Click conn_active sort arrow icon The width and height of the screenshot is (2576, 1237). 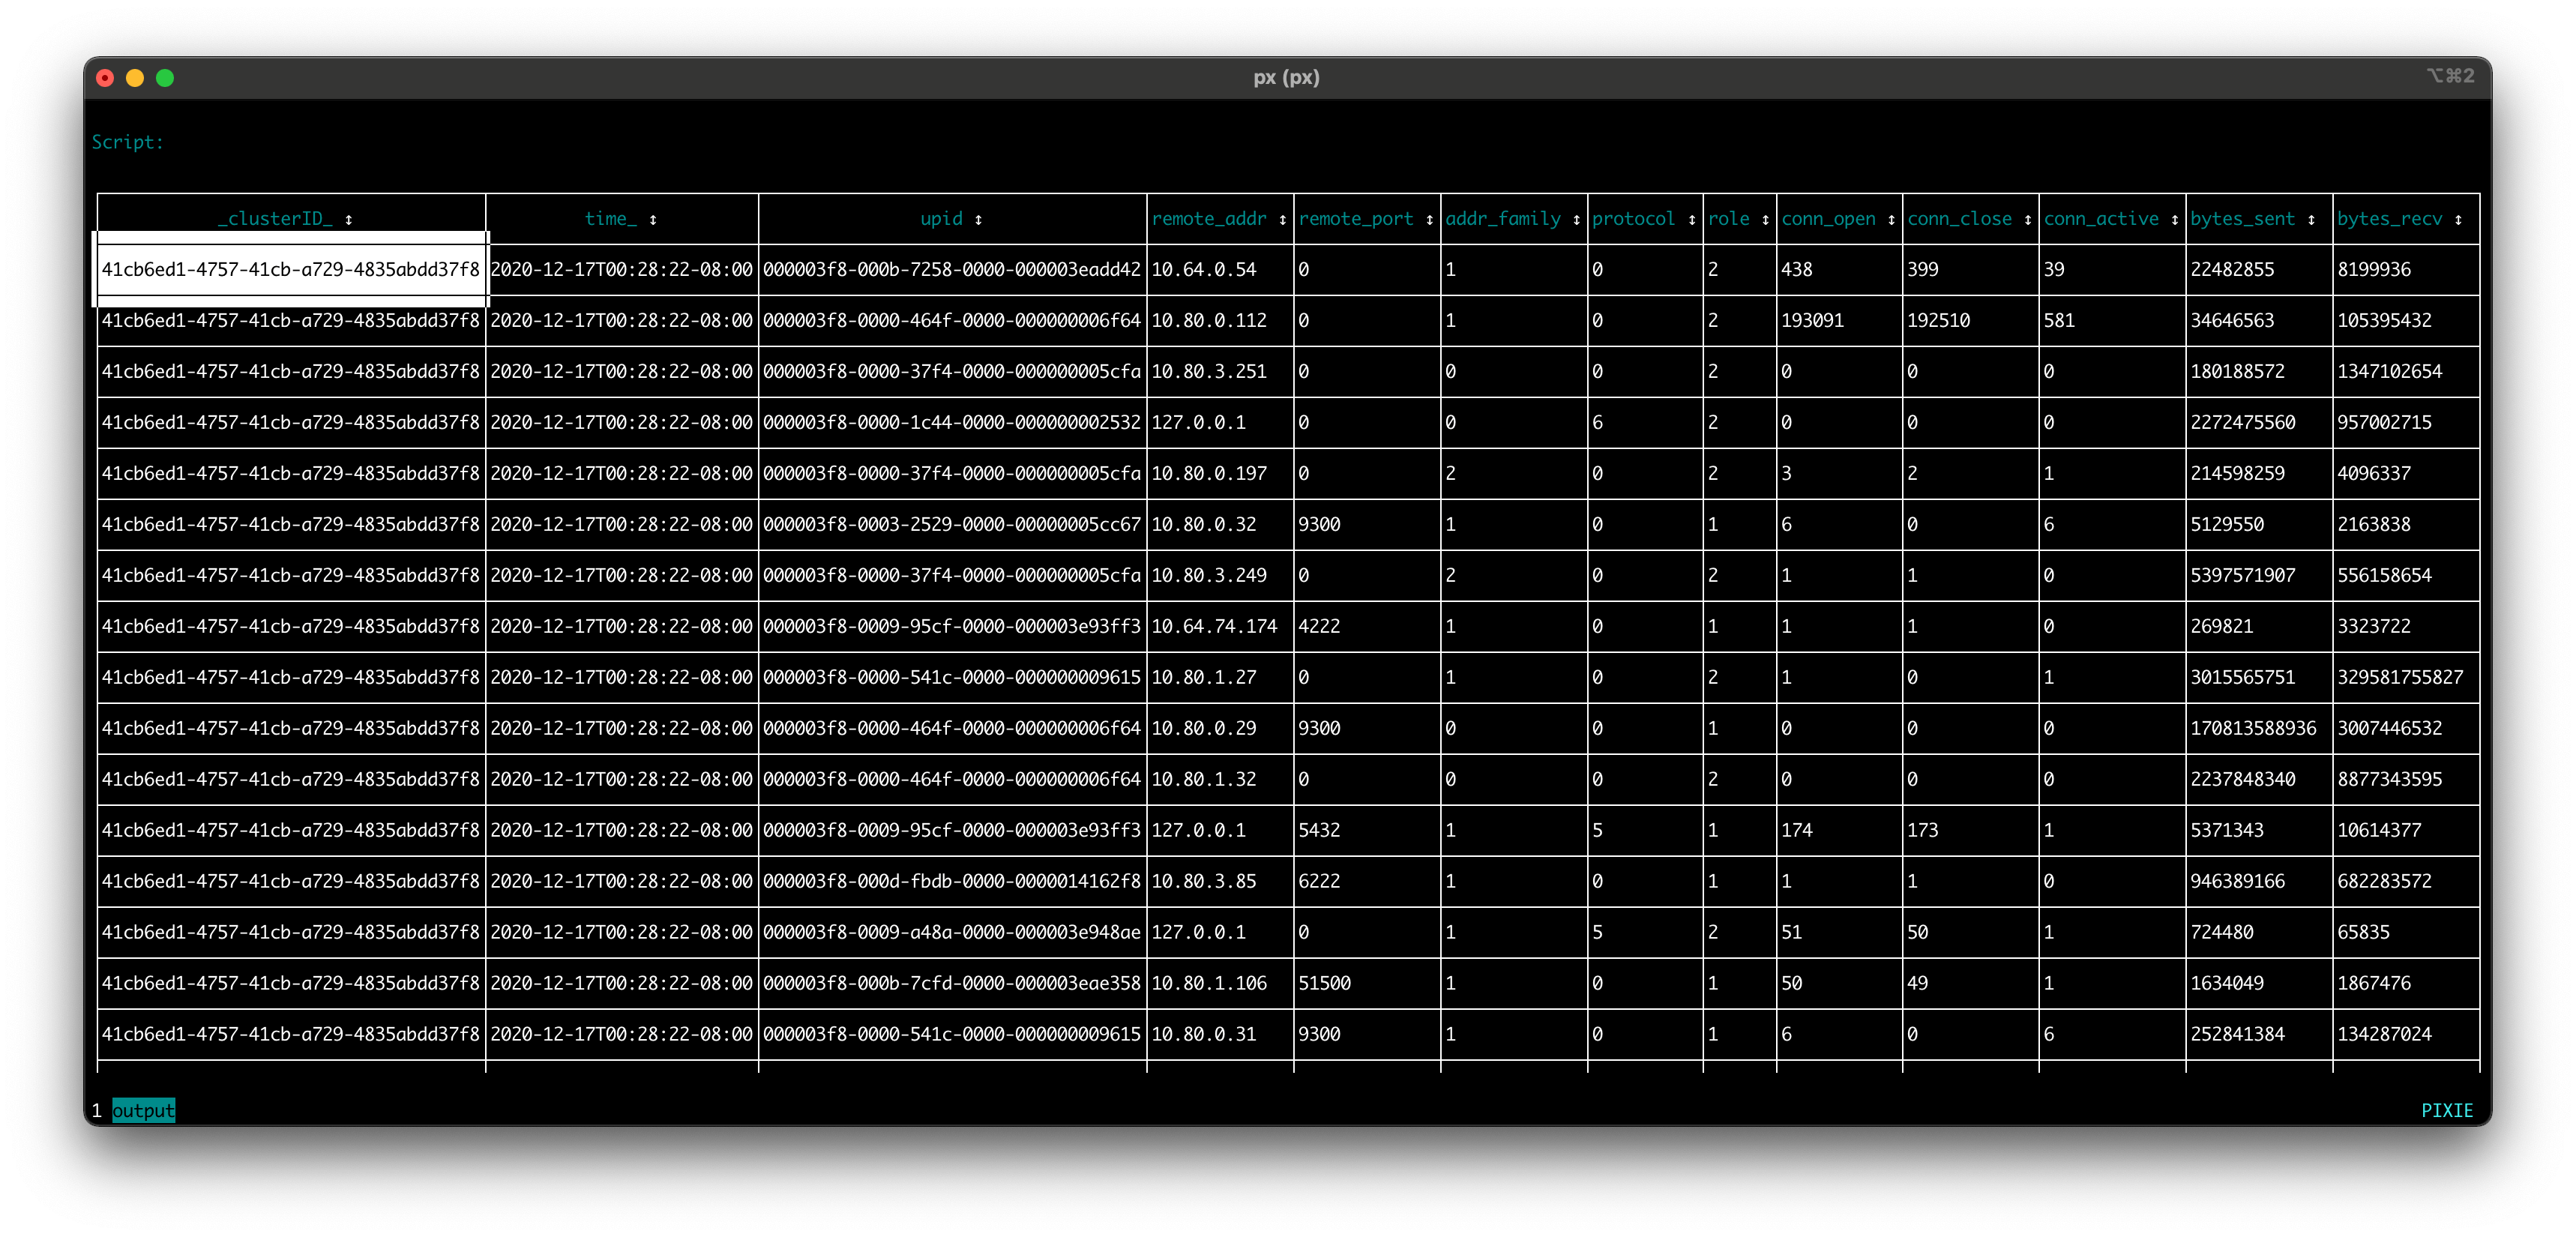2174,220
